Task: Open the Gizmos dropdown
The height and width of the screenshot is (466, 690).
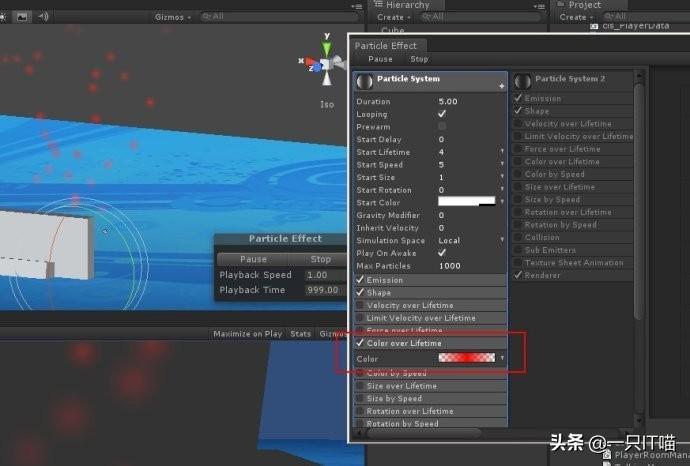Action: pyautogui.click(x=173, y=17)
